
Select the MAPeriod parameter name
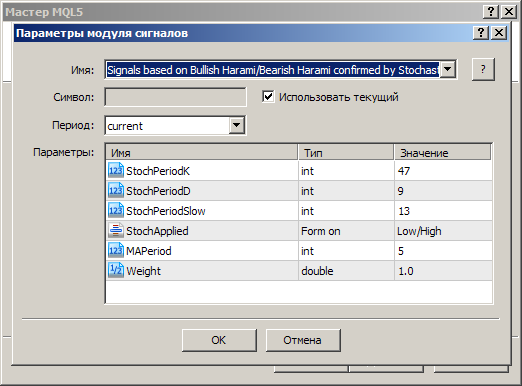click(149, 251)
